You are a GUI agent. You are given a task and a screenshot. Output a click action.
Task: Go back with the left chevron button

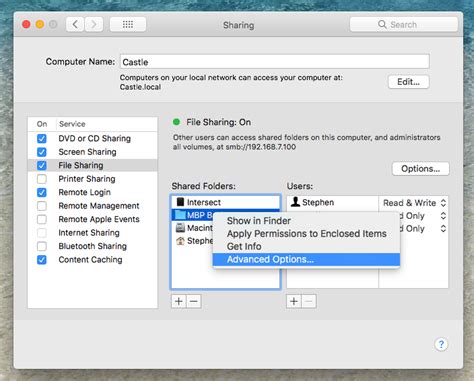[x=75, y=24]
